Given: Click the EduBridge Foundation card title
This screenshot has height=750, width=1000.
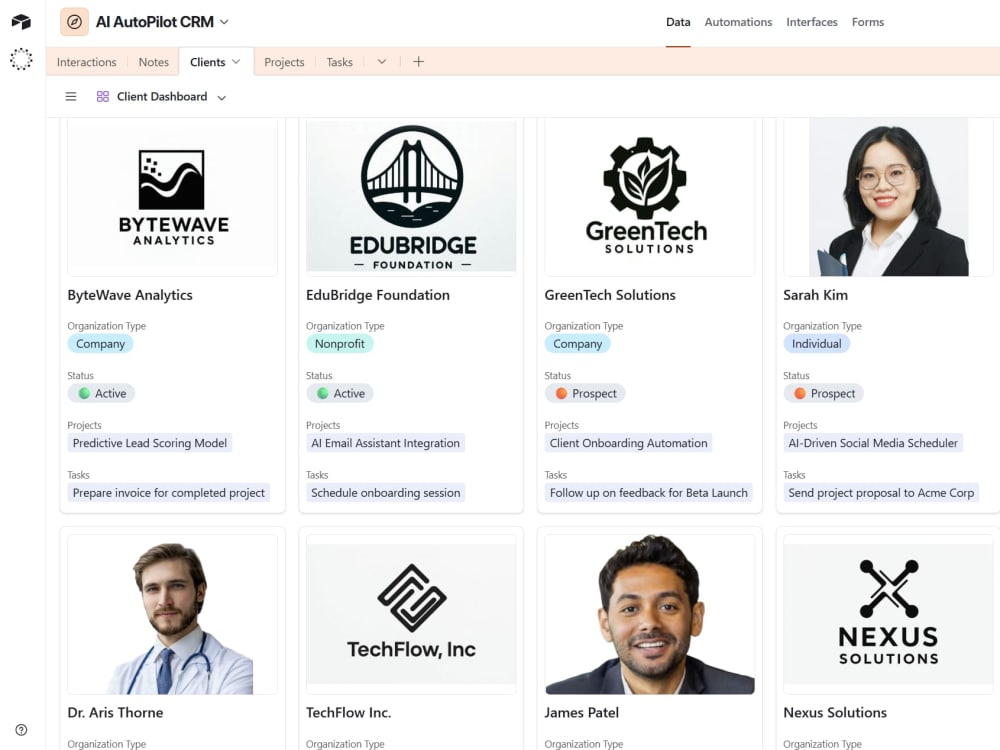Looking at the screenshot, I should (378, 295).
